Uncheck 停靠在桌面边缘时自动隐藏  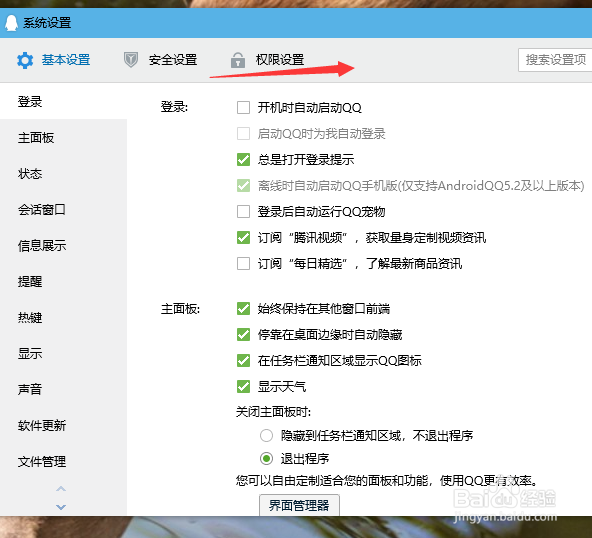click(243, 335)
